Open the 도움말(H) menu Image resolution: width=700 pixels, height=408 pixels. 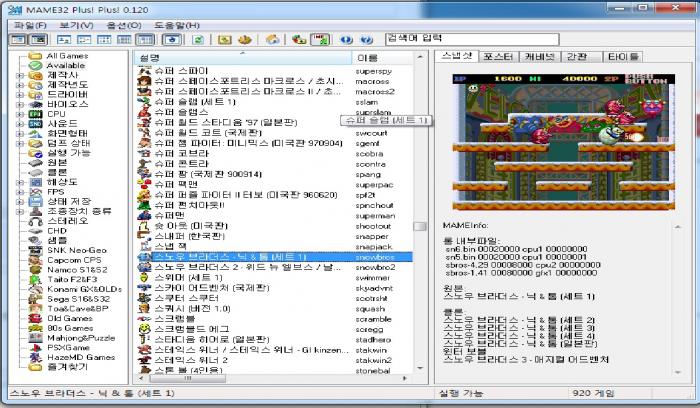[177, 25]
